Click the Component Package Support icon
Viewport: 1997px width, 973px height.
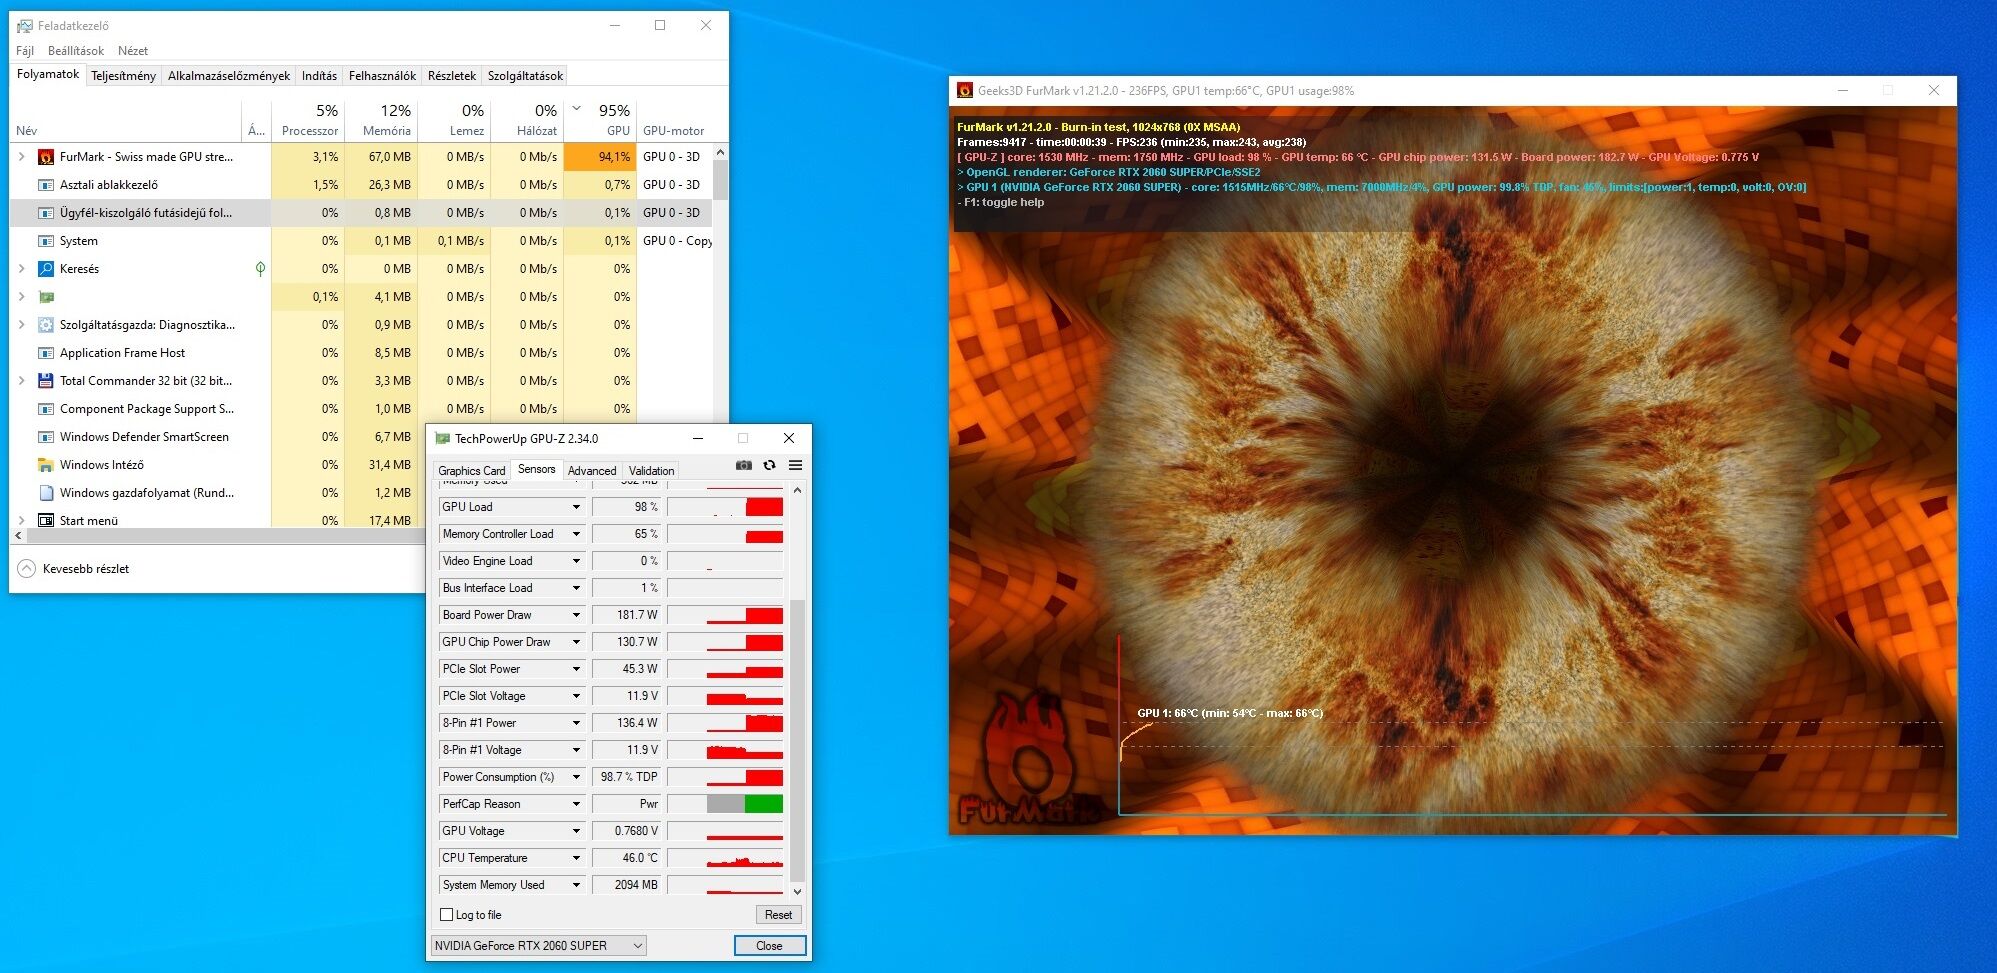coord(45,409)
